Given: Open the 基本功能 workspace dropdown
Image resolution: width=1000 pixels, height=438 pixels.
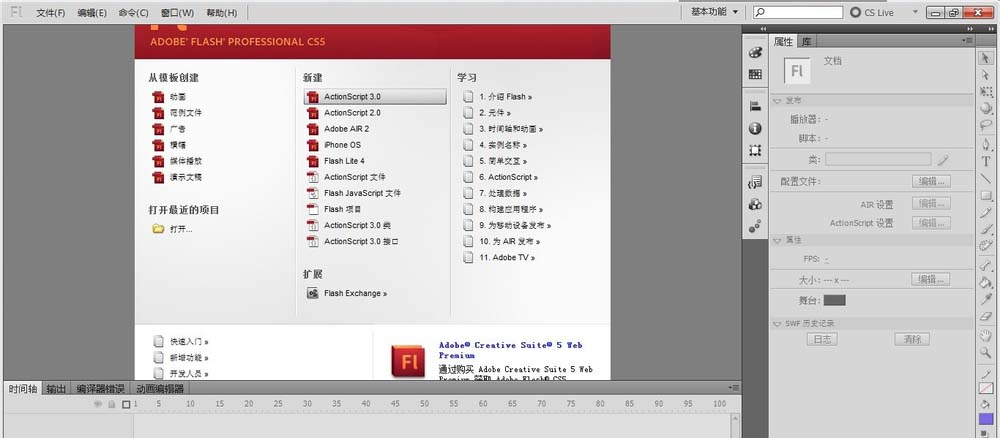Looking at the screenshot, I should point(715,12).
